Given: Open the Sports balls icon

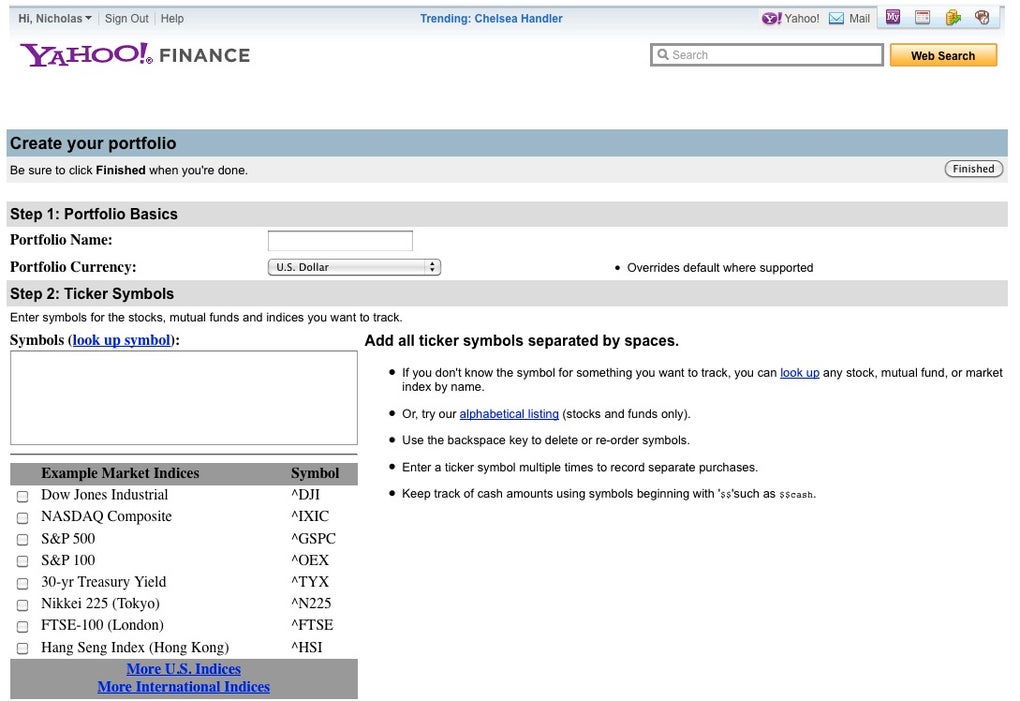Looking at the screenshot, I should tap(982, 18).
